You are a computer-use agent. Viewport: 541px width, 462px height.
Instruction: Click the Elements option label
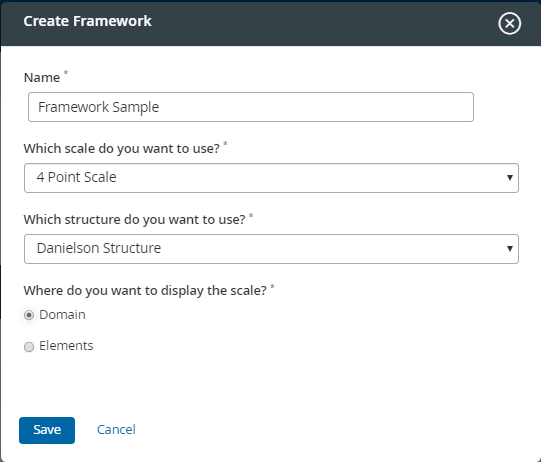(x=66, y=346)
